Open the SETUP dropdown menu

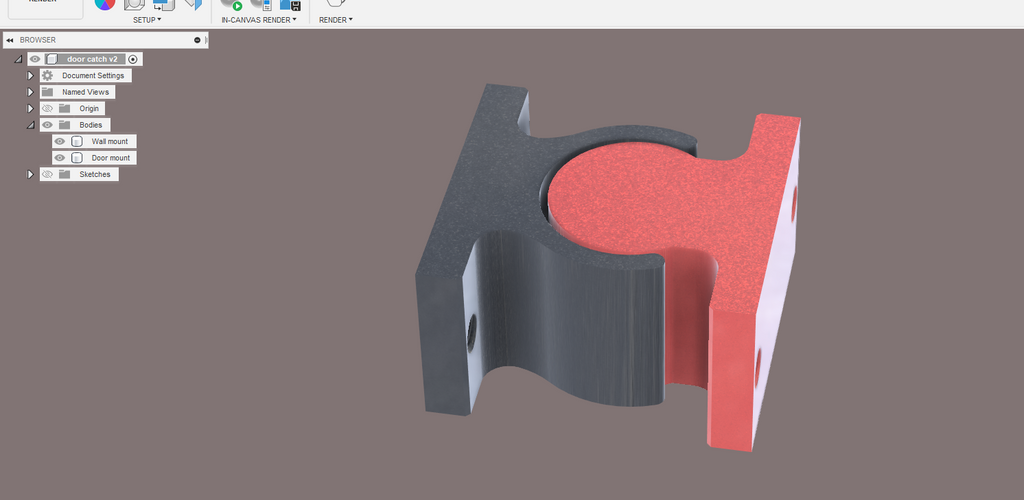pyautogui.click(x=147, y=20)
